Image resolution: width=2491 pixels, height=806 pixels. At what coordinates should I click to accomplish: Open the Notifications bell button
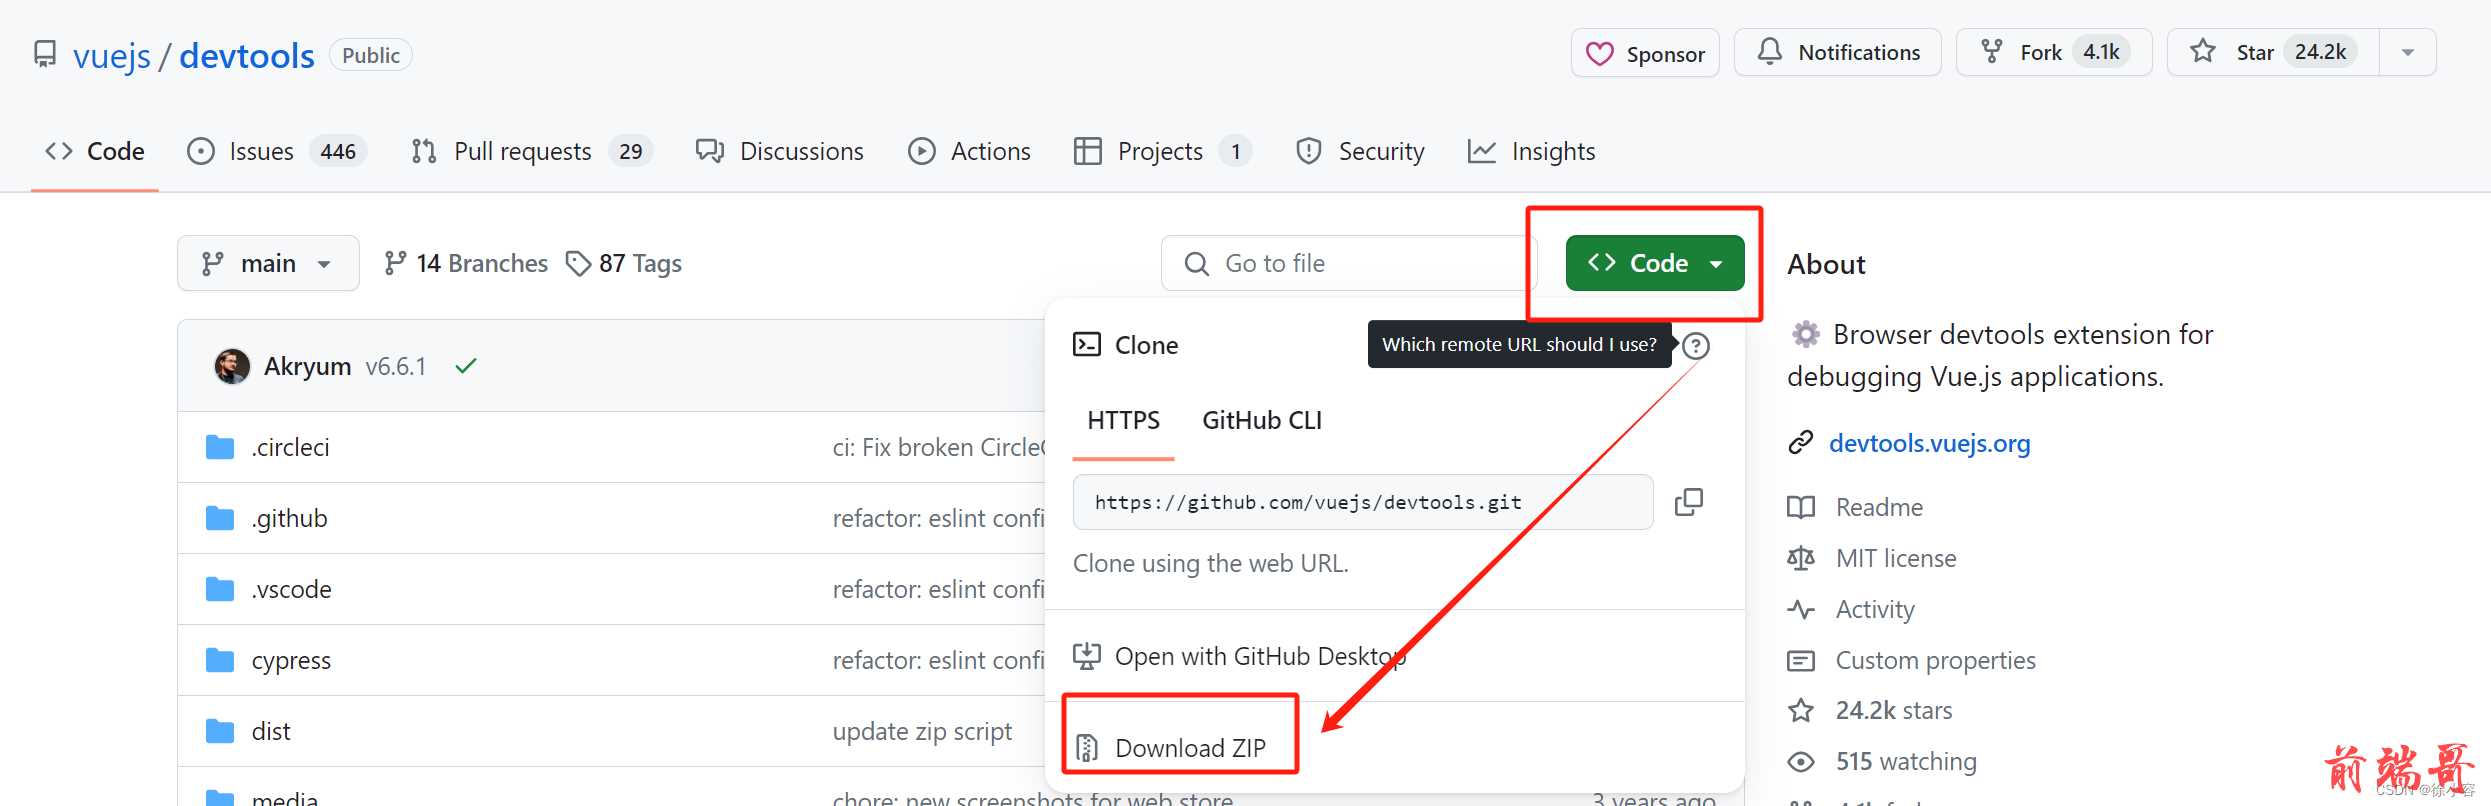1838,52
